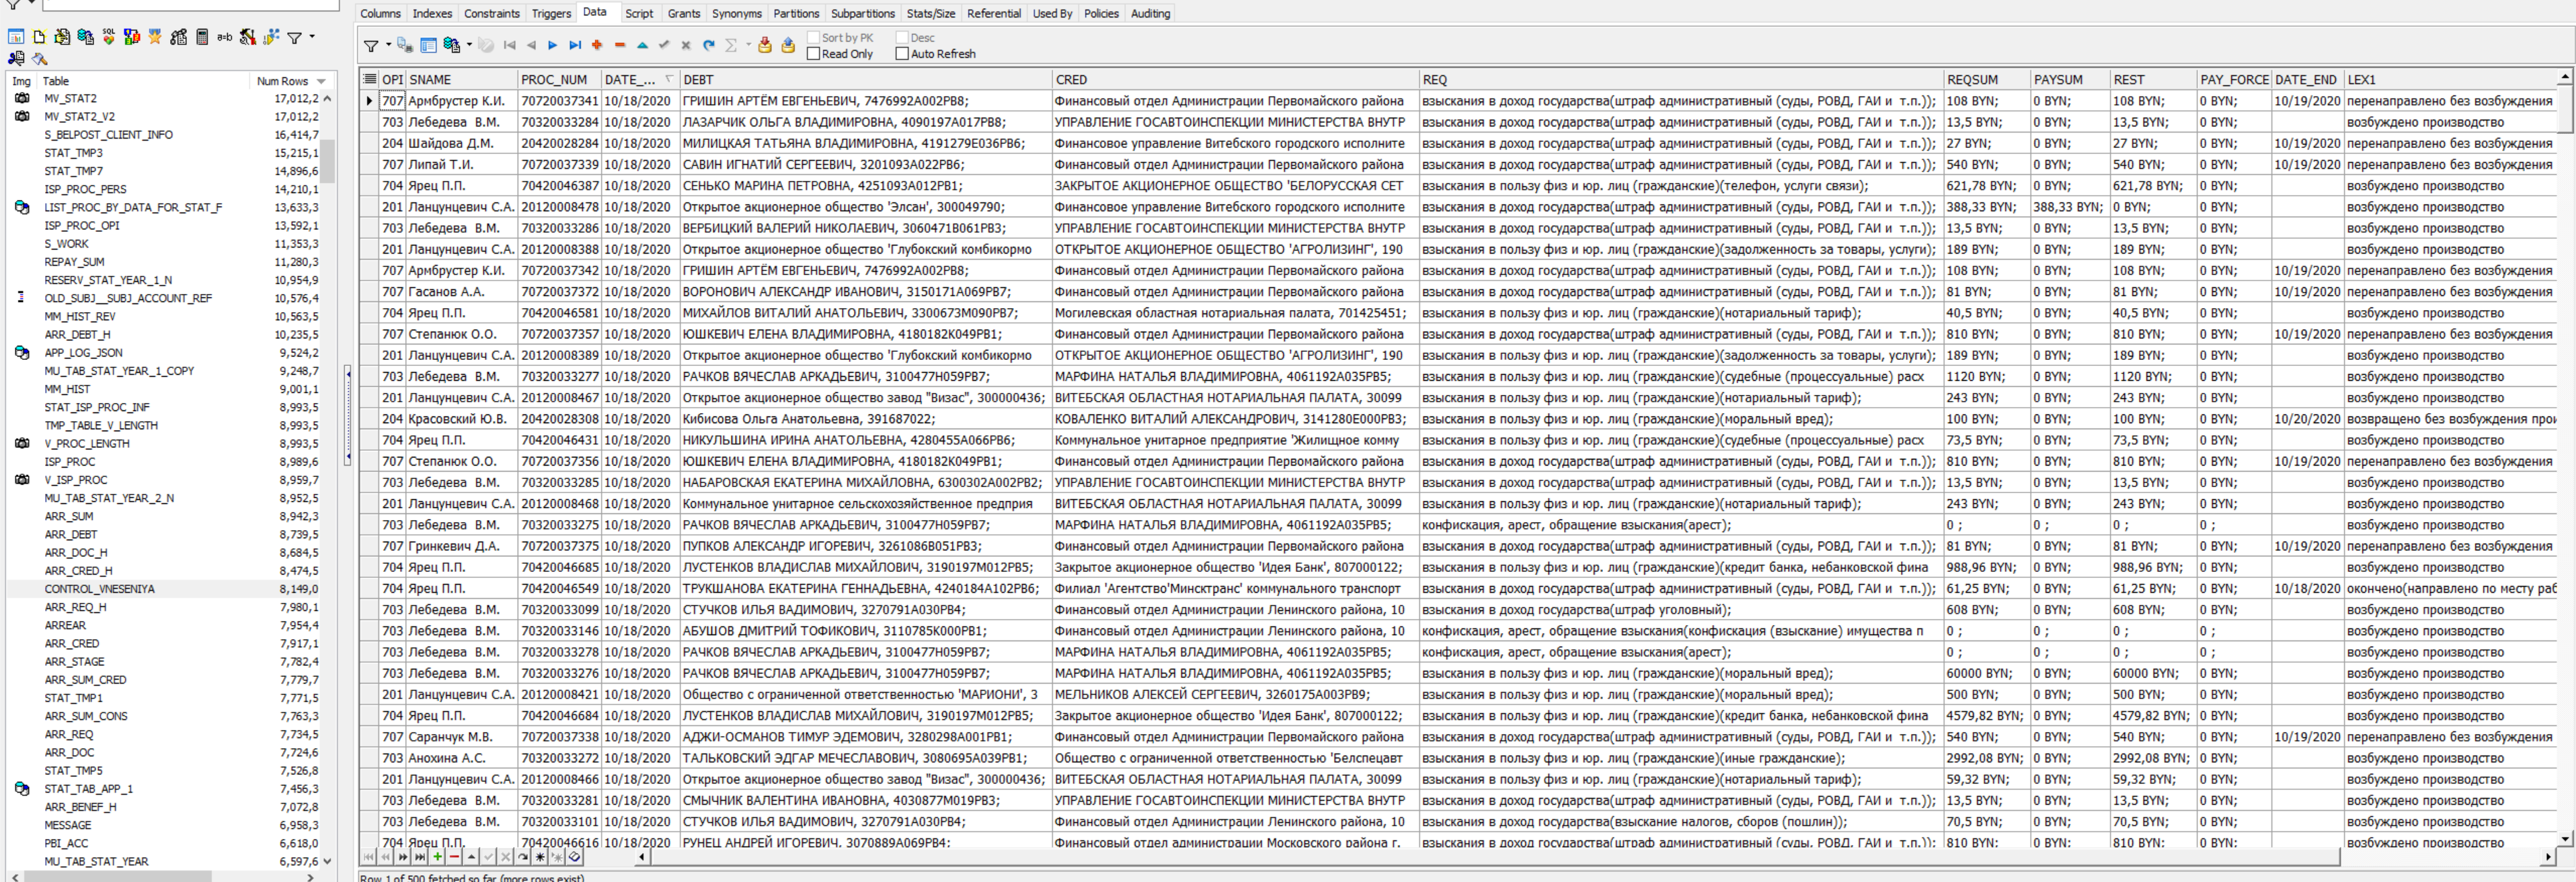Click the blue next-record arrow
This screenshot has width=2576, height=882.
(552, 45)
